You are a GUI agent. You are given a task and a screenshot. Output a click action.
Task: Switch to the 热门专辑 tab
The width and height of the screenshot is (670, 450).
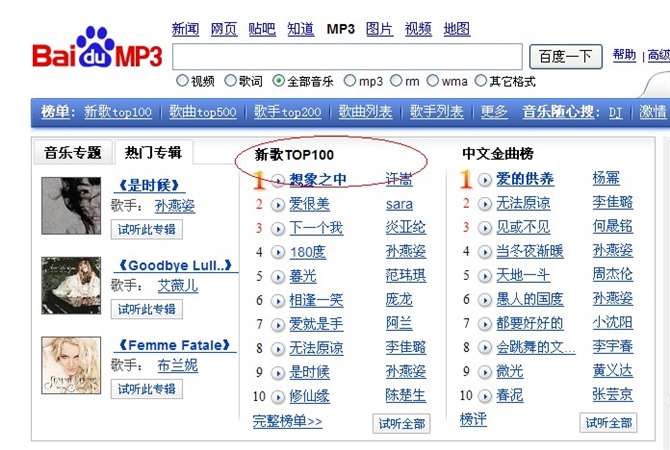153,152
